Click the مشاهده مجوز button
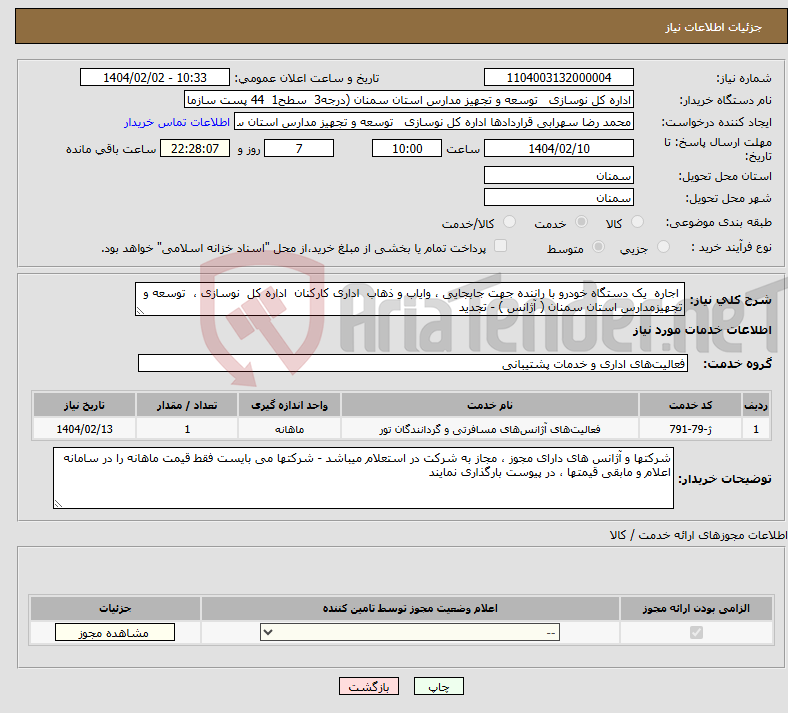The image size is (788, 713). (x=115, y=632)
